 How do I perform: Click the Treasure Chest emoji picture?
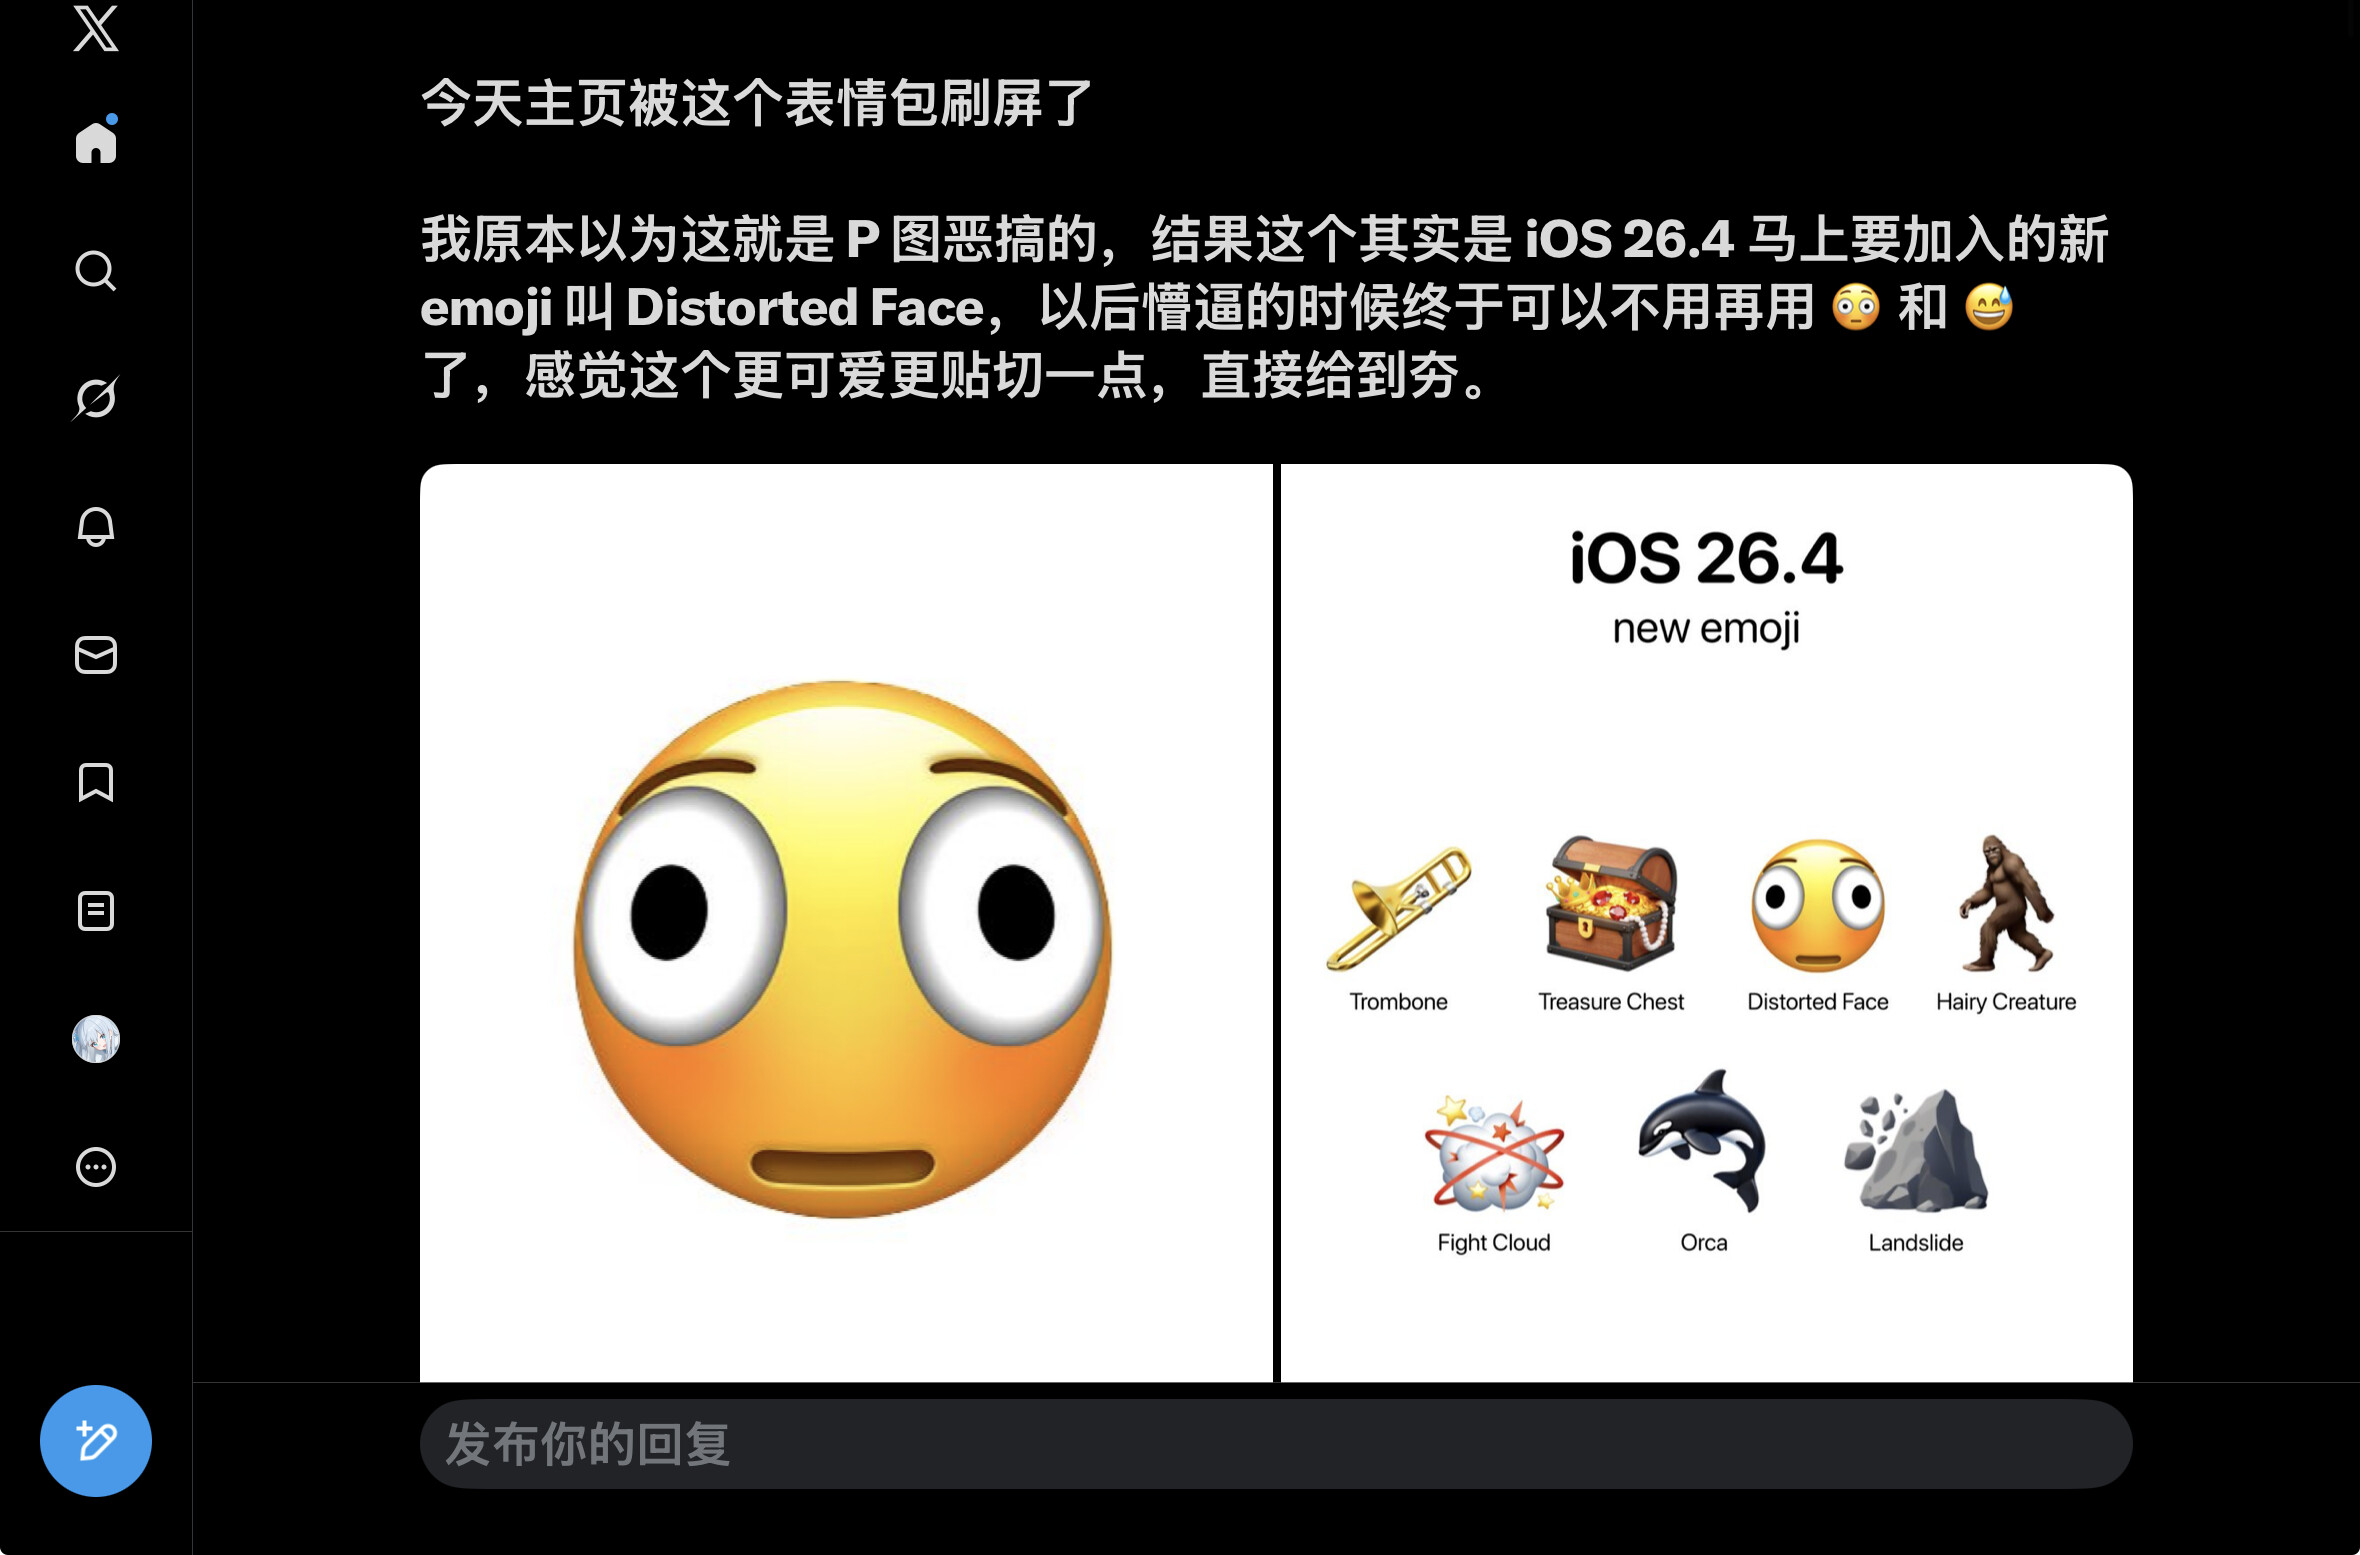tap(1610, 904)
